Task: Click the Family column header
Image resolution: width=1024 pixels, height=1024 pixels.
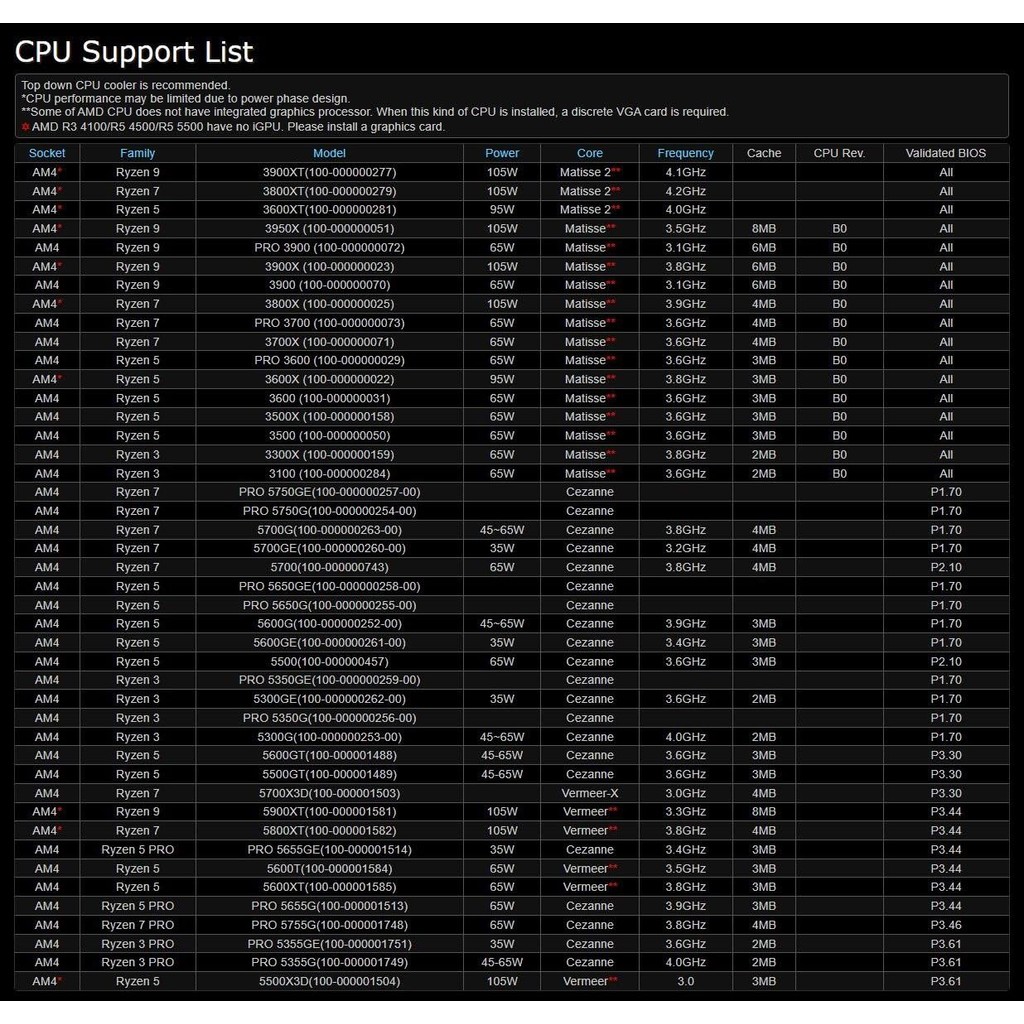Action: 137,153
